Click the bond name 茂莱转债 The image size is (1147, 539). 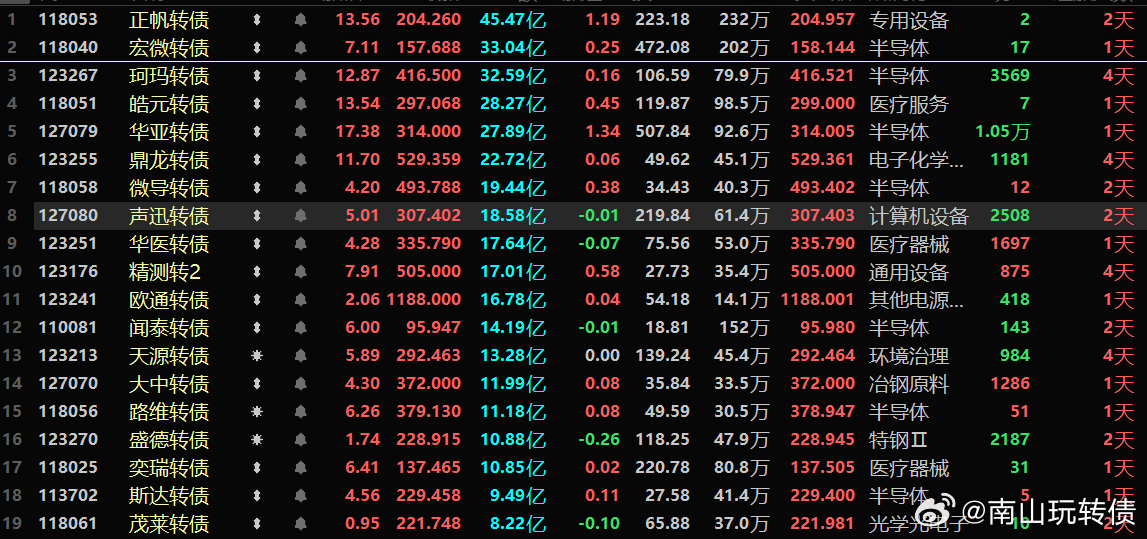coord(169,524)
